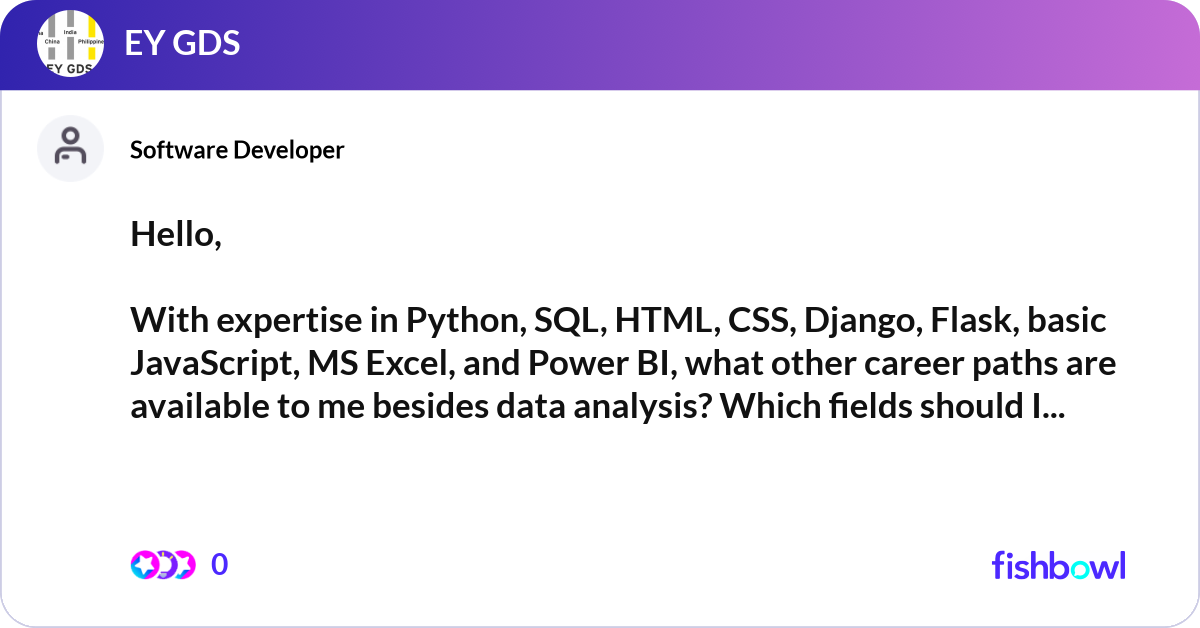Image resolution: width=1200 pixels, height=628 pixels.
Task: Click the EY GDS circular company logo
Action: (70, 43)
